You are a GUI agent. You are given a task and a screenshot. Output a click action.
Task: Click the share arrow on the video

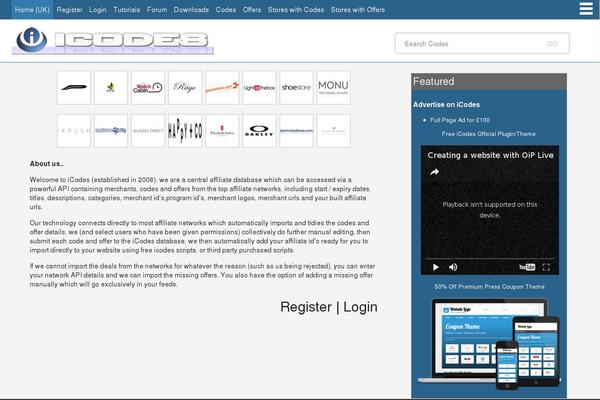coord(434,173)
